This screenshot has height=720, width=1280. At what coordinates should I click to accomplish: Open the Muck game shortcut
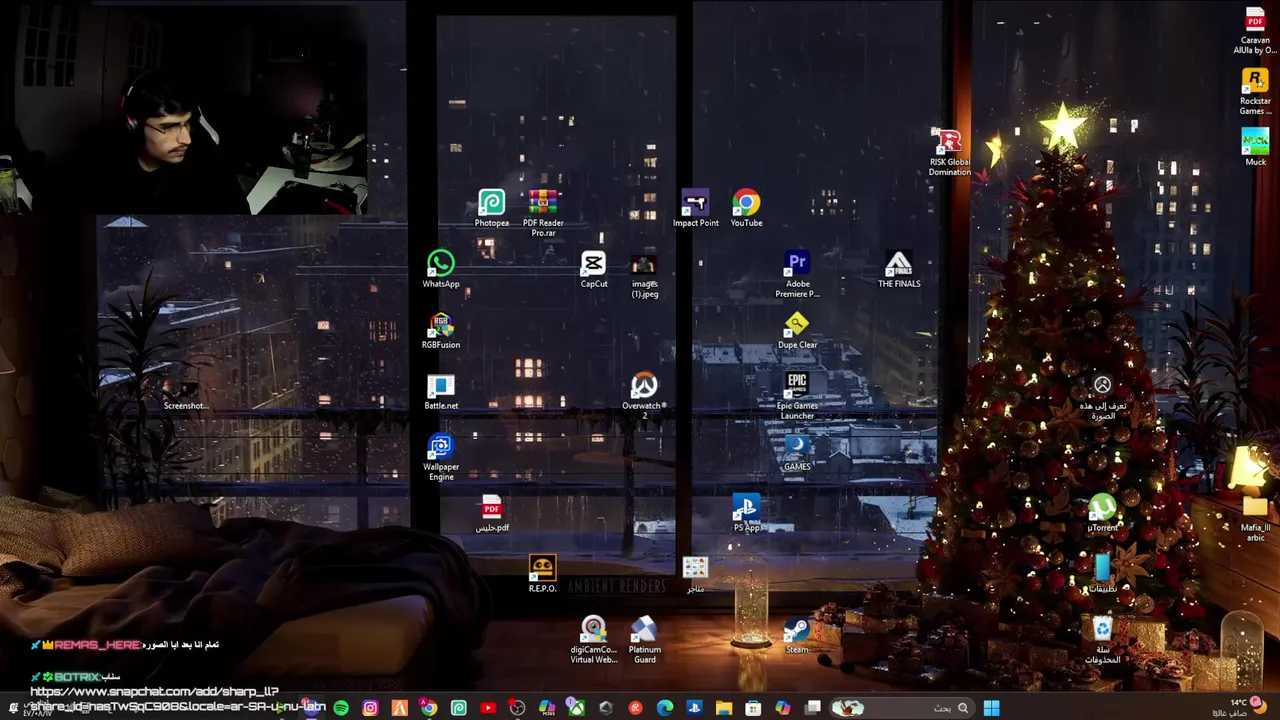point(1255,147)
